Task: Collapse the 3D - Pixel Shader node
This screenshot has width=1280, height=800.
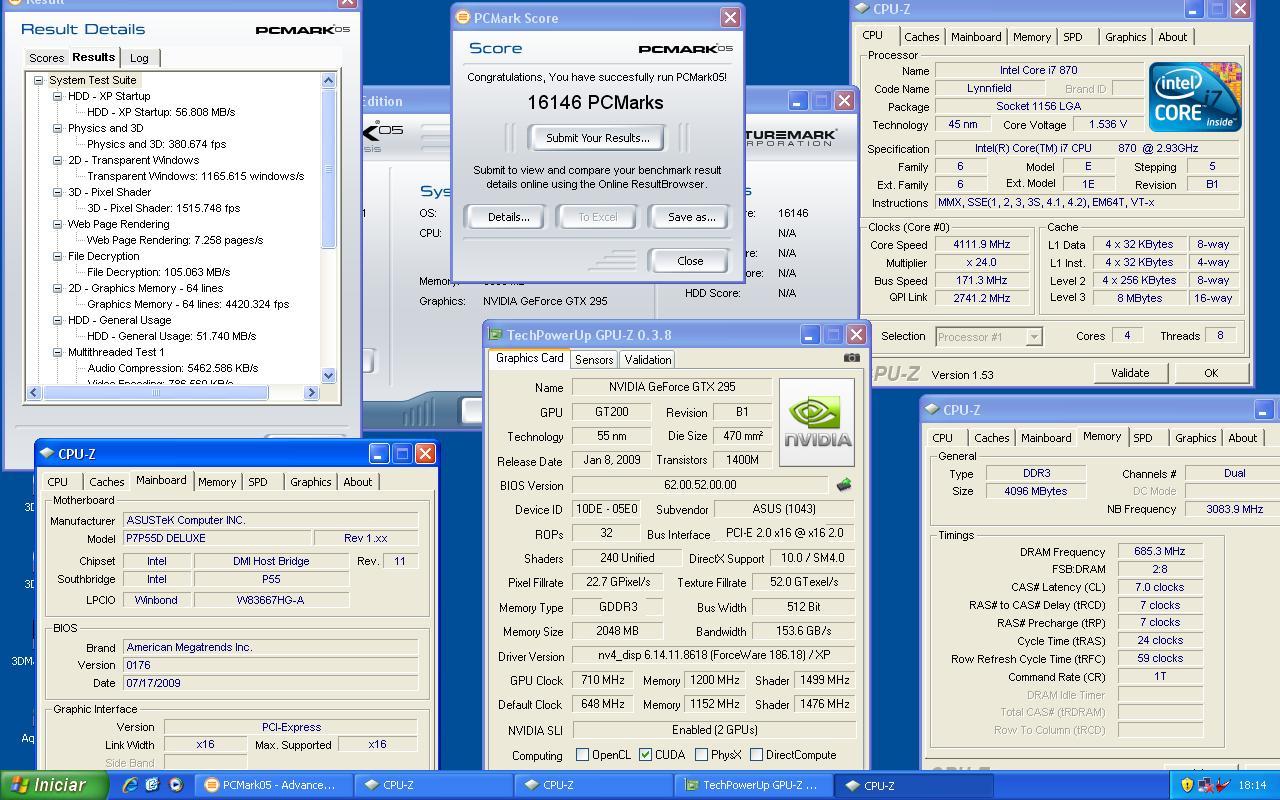Action: (58, 192)
